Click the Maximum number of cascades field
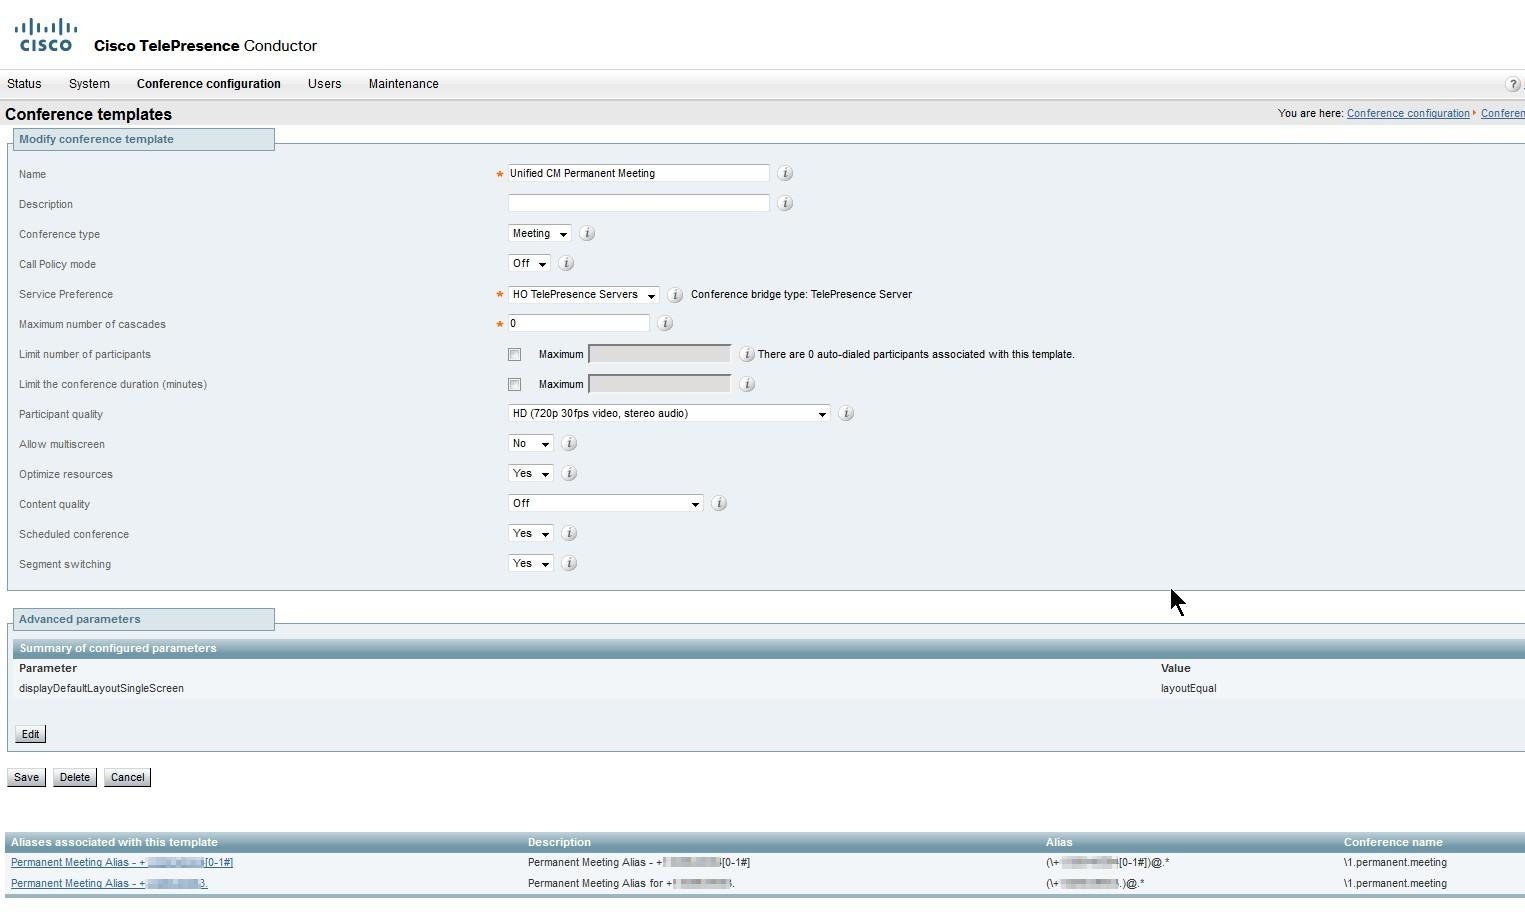 [579, 324]
